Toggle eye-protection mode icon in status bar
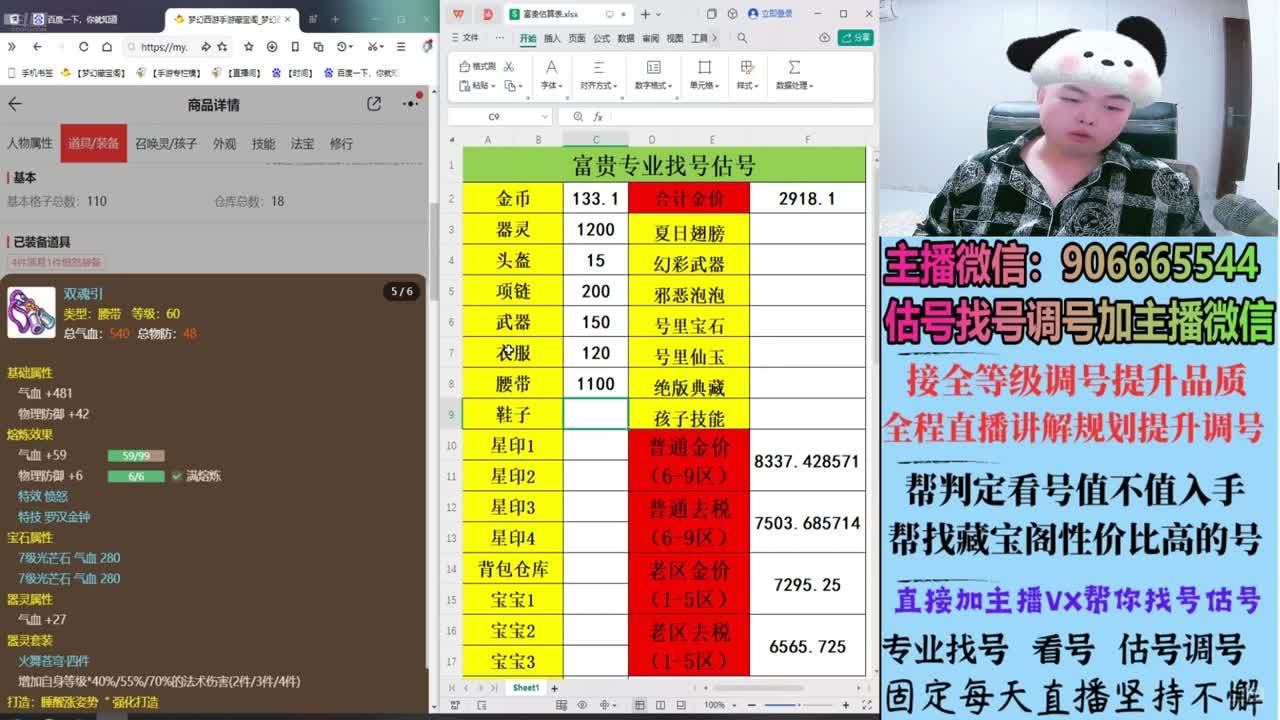 (x=583, y=705)
